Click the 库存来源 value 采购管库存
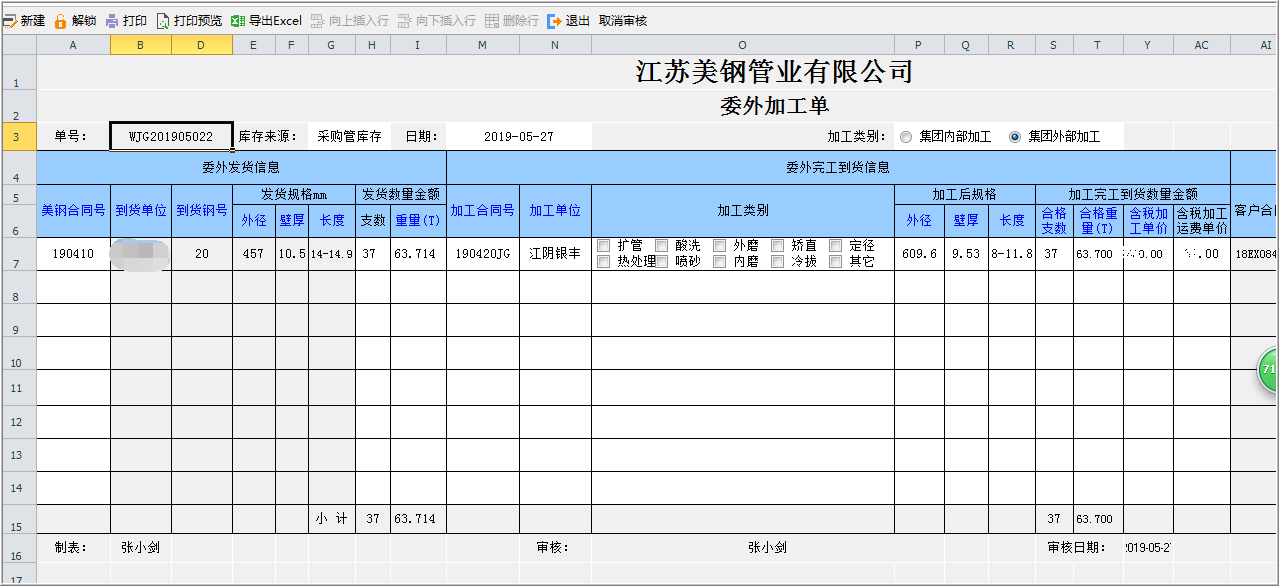The height and width of the screenshot is (586, 1279). point(350,137)
